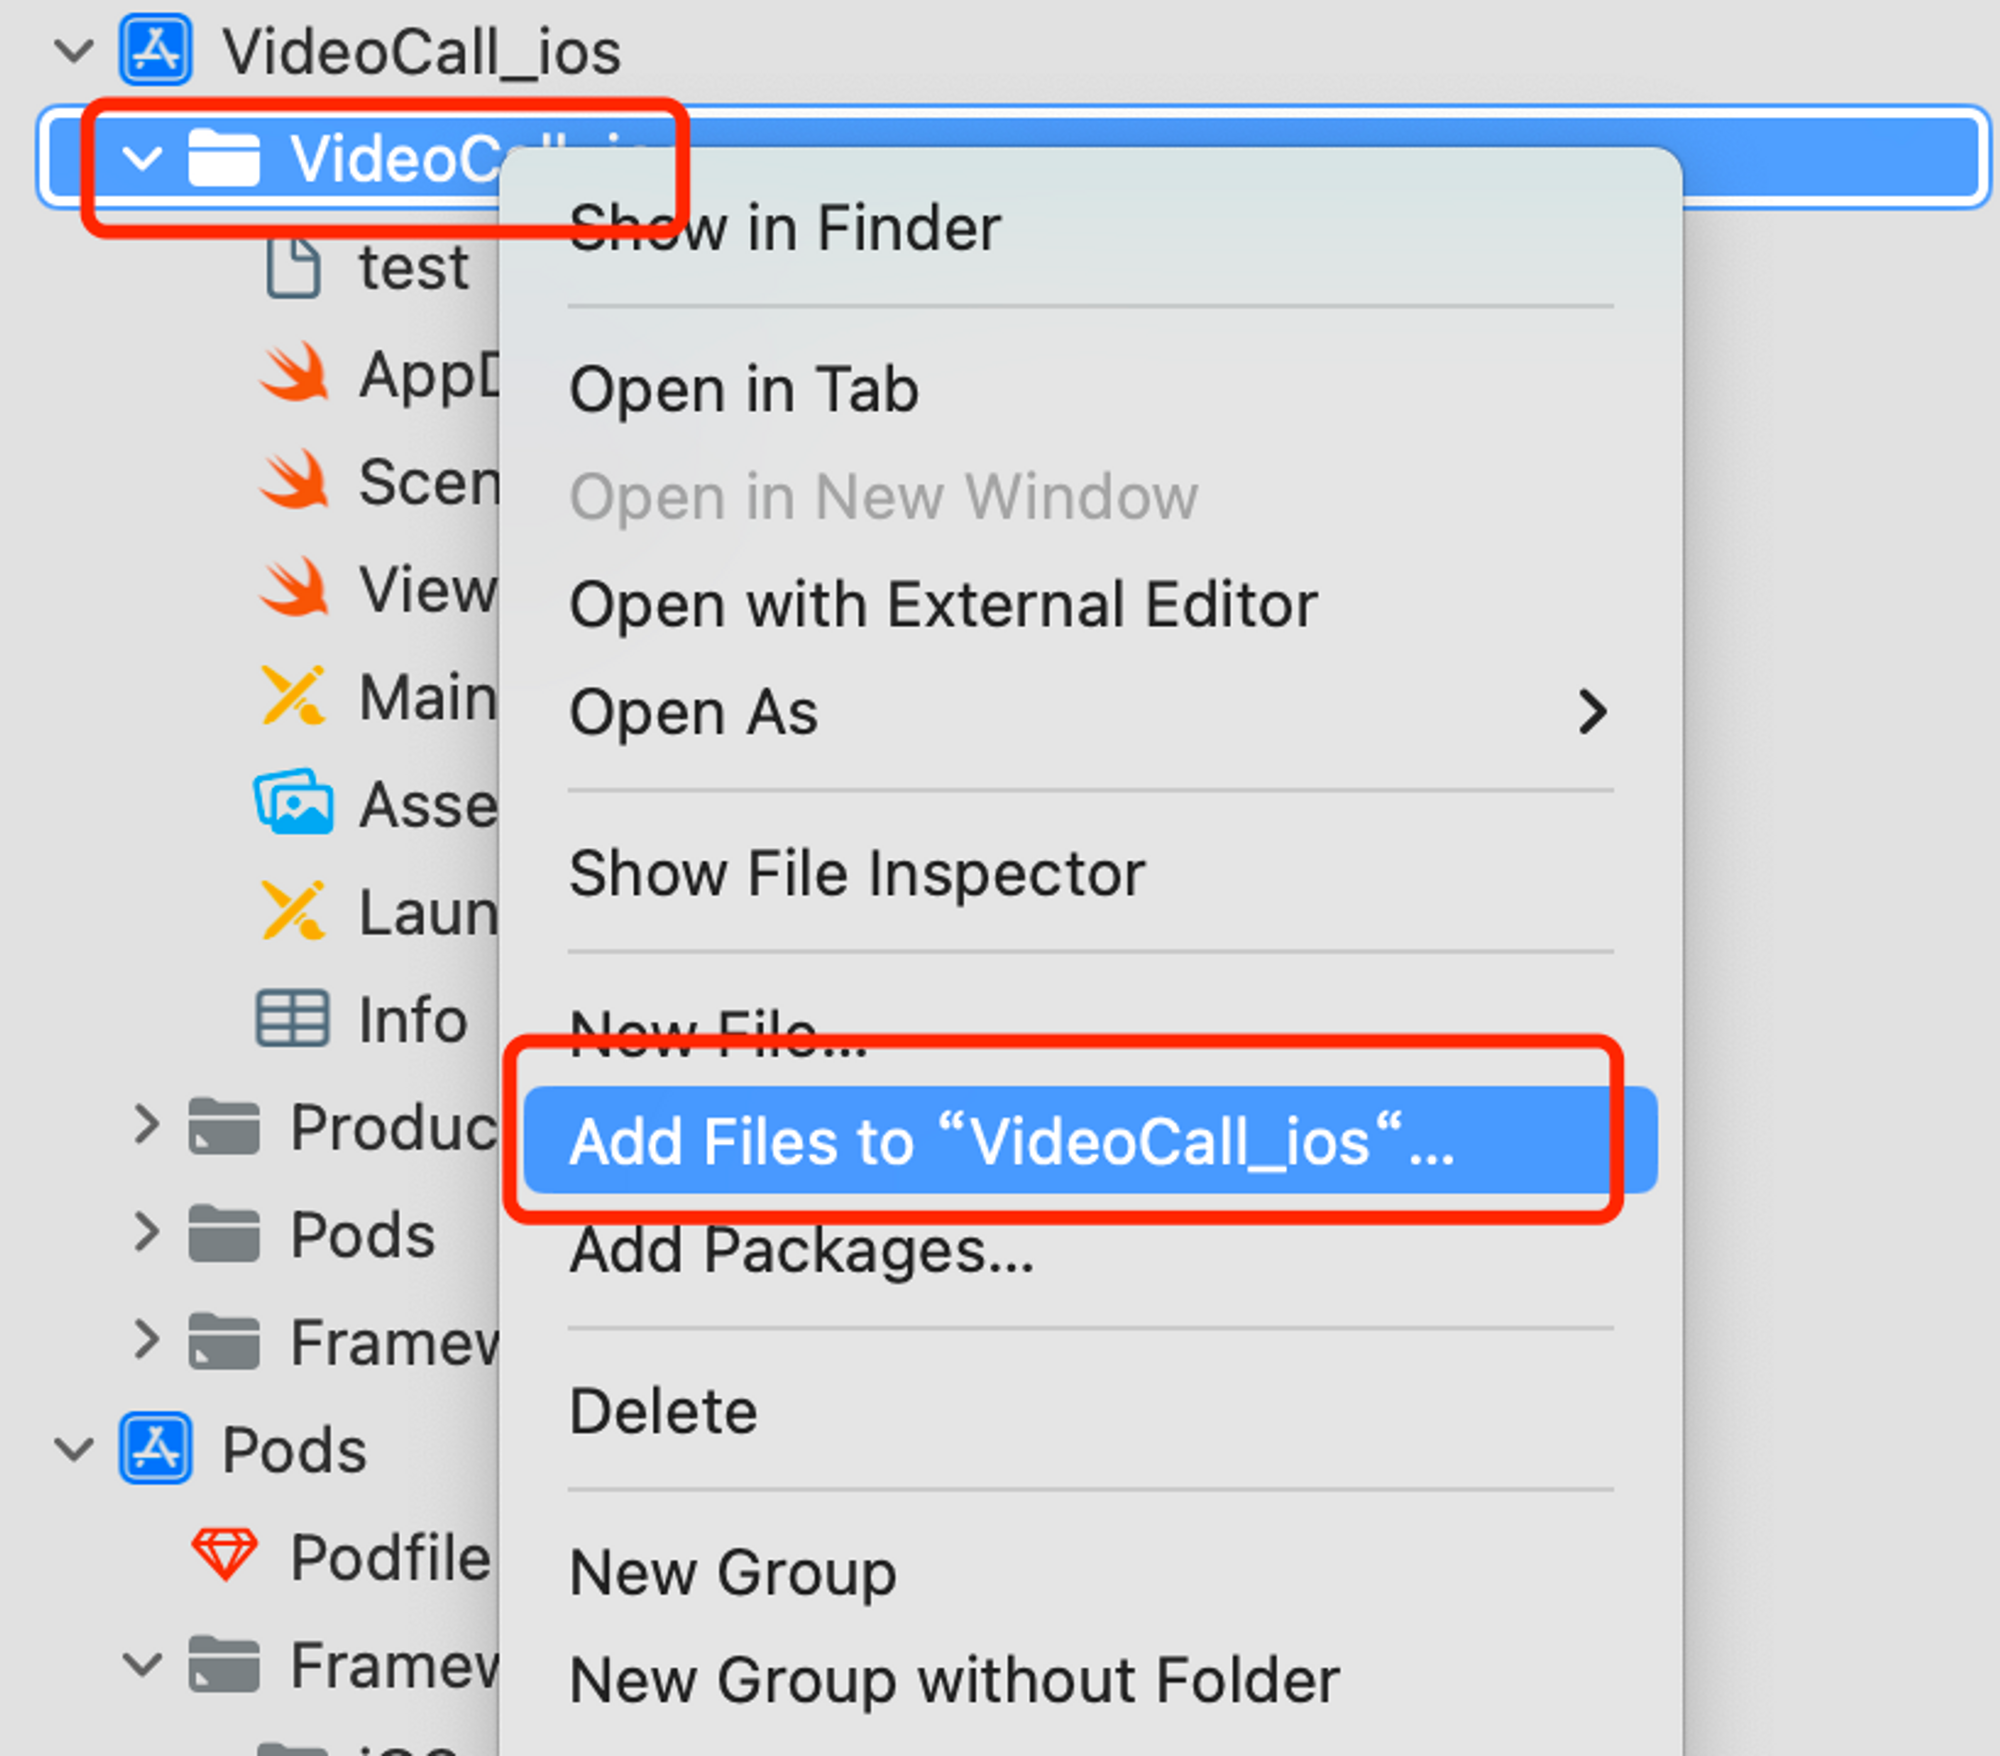Click Delete in the context menu

(x=663, y=1411)
